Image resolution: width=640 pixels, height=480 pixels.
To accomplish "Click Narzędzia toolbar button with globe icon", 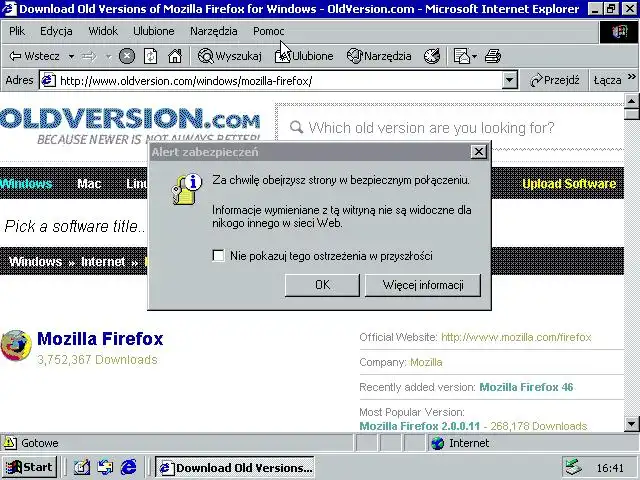I will (x=379, y=56).
